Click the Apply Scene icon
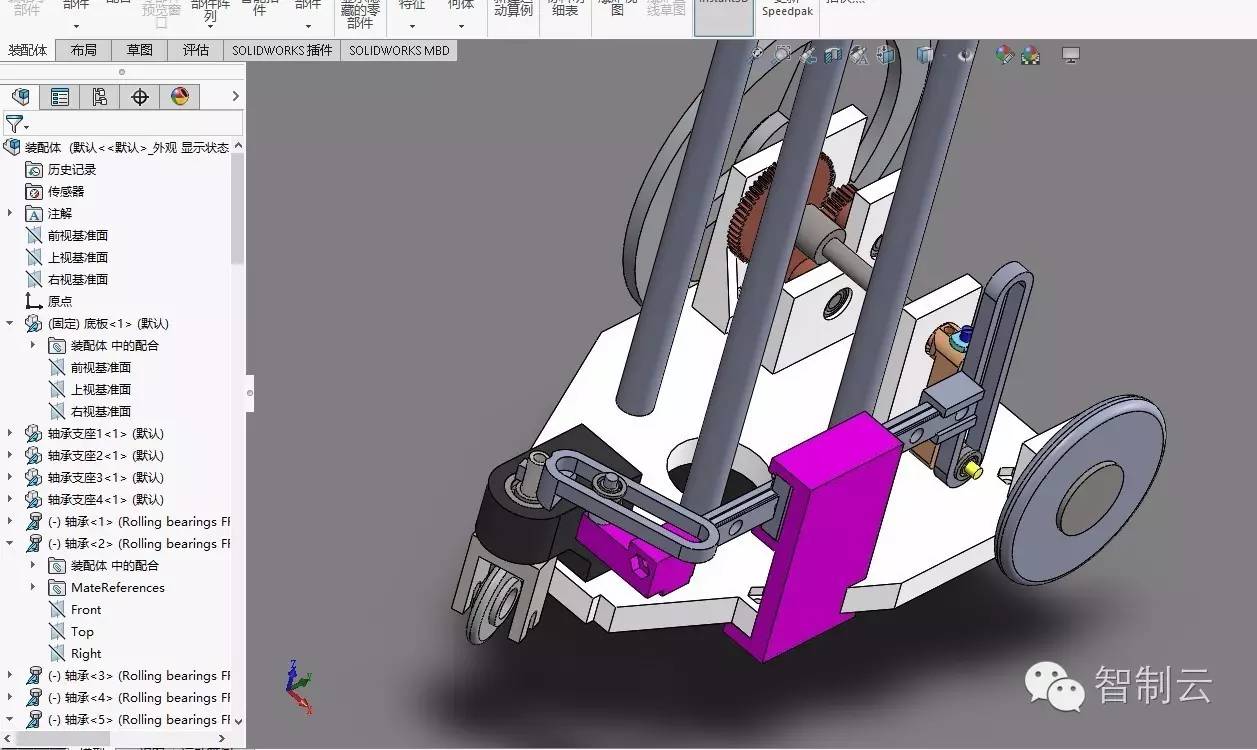 pos(1030,55)
